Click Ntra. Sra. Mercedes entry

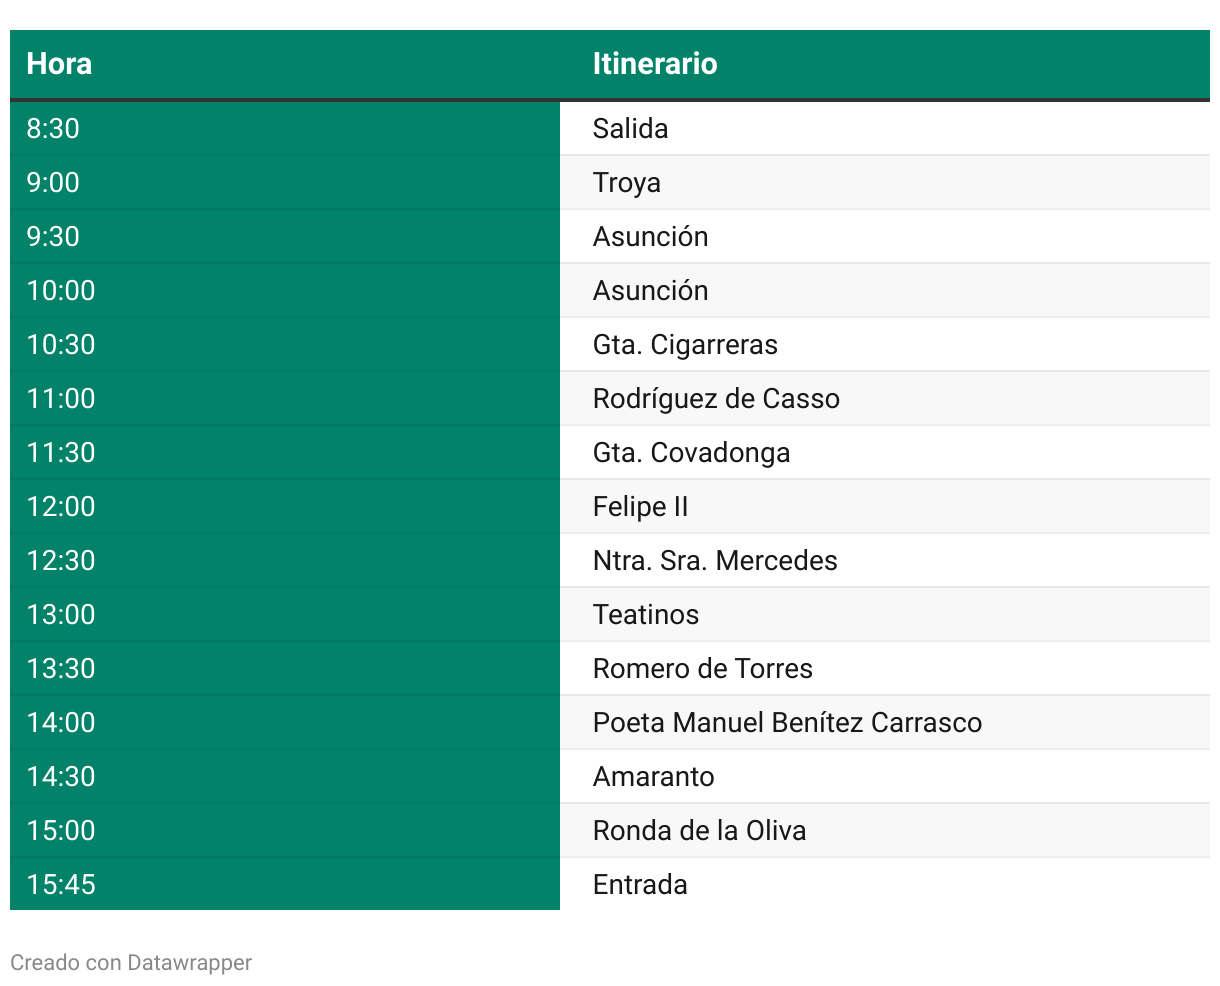714,561
